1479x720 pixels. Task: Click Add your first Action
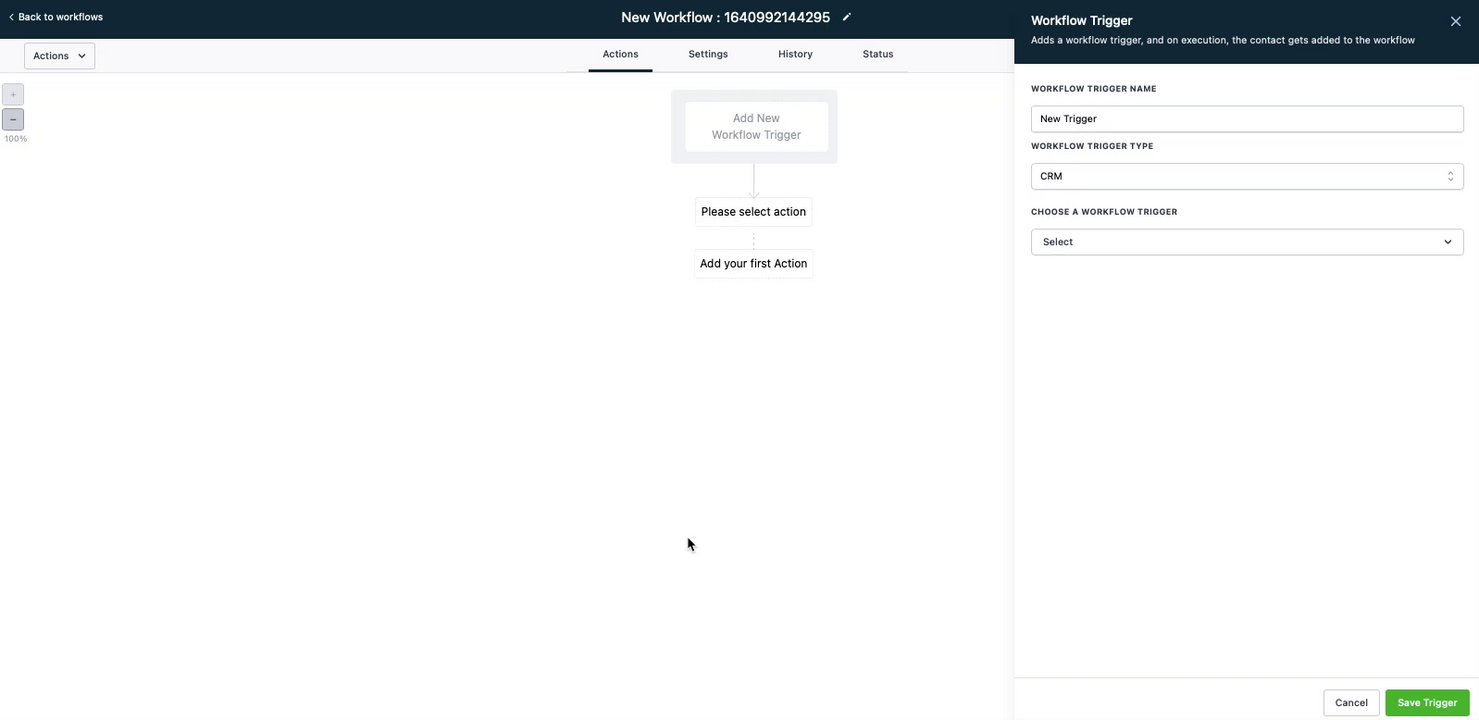(753, 264)
